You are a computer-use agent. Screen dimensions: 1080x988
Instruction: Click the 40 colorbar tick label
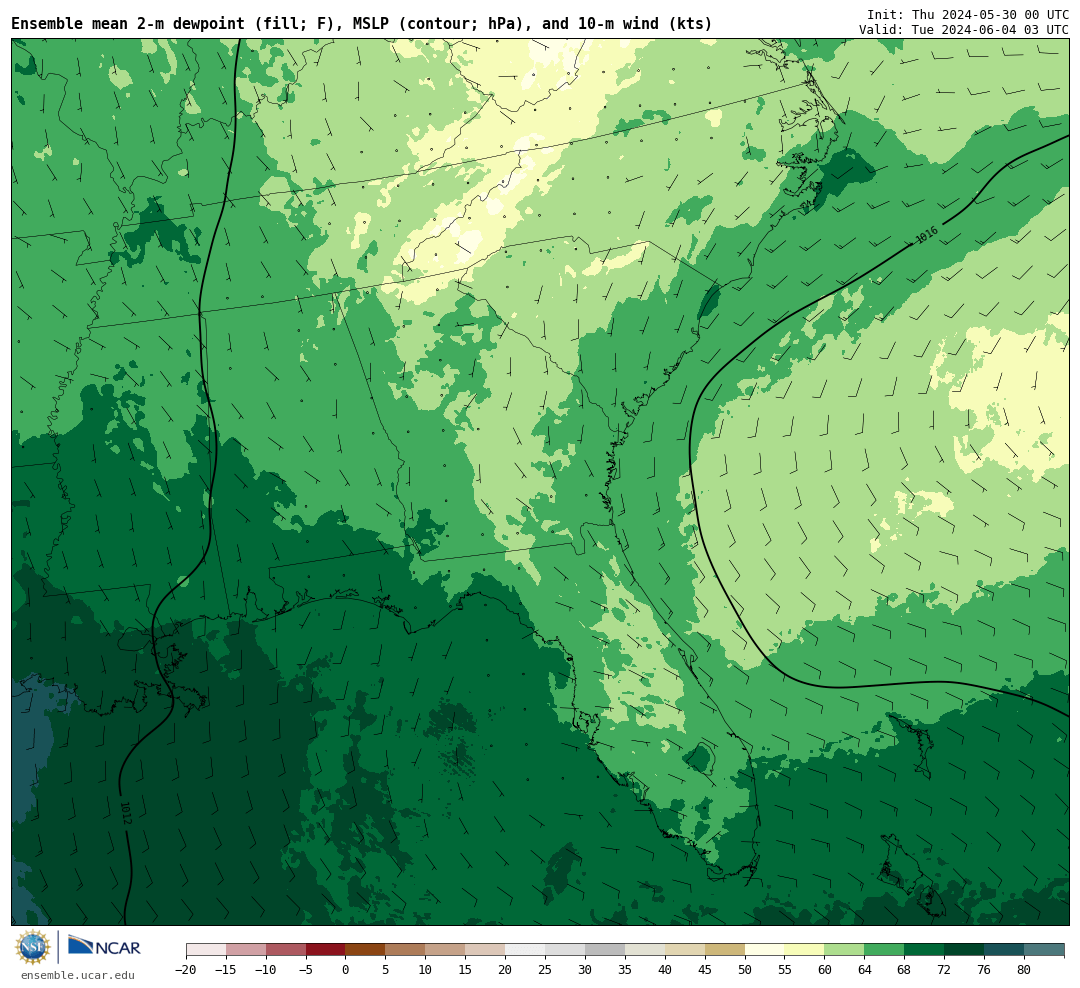(665, 969)
